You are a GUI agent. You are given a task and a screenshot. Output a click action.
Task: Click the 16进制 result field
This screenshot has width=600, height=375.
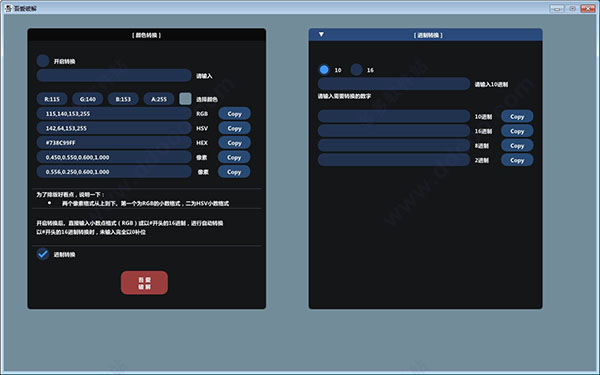pos(394,131)
